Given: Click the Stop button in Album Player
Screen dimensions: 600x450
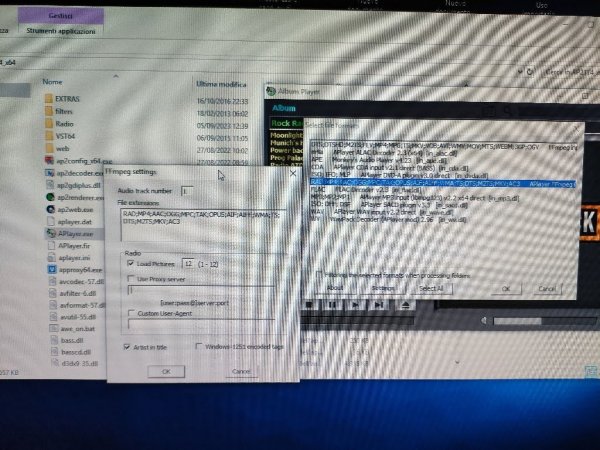Looking at the screenshot, I should 309,305.
